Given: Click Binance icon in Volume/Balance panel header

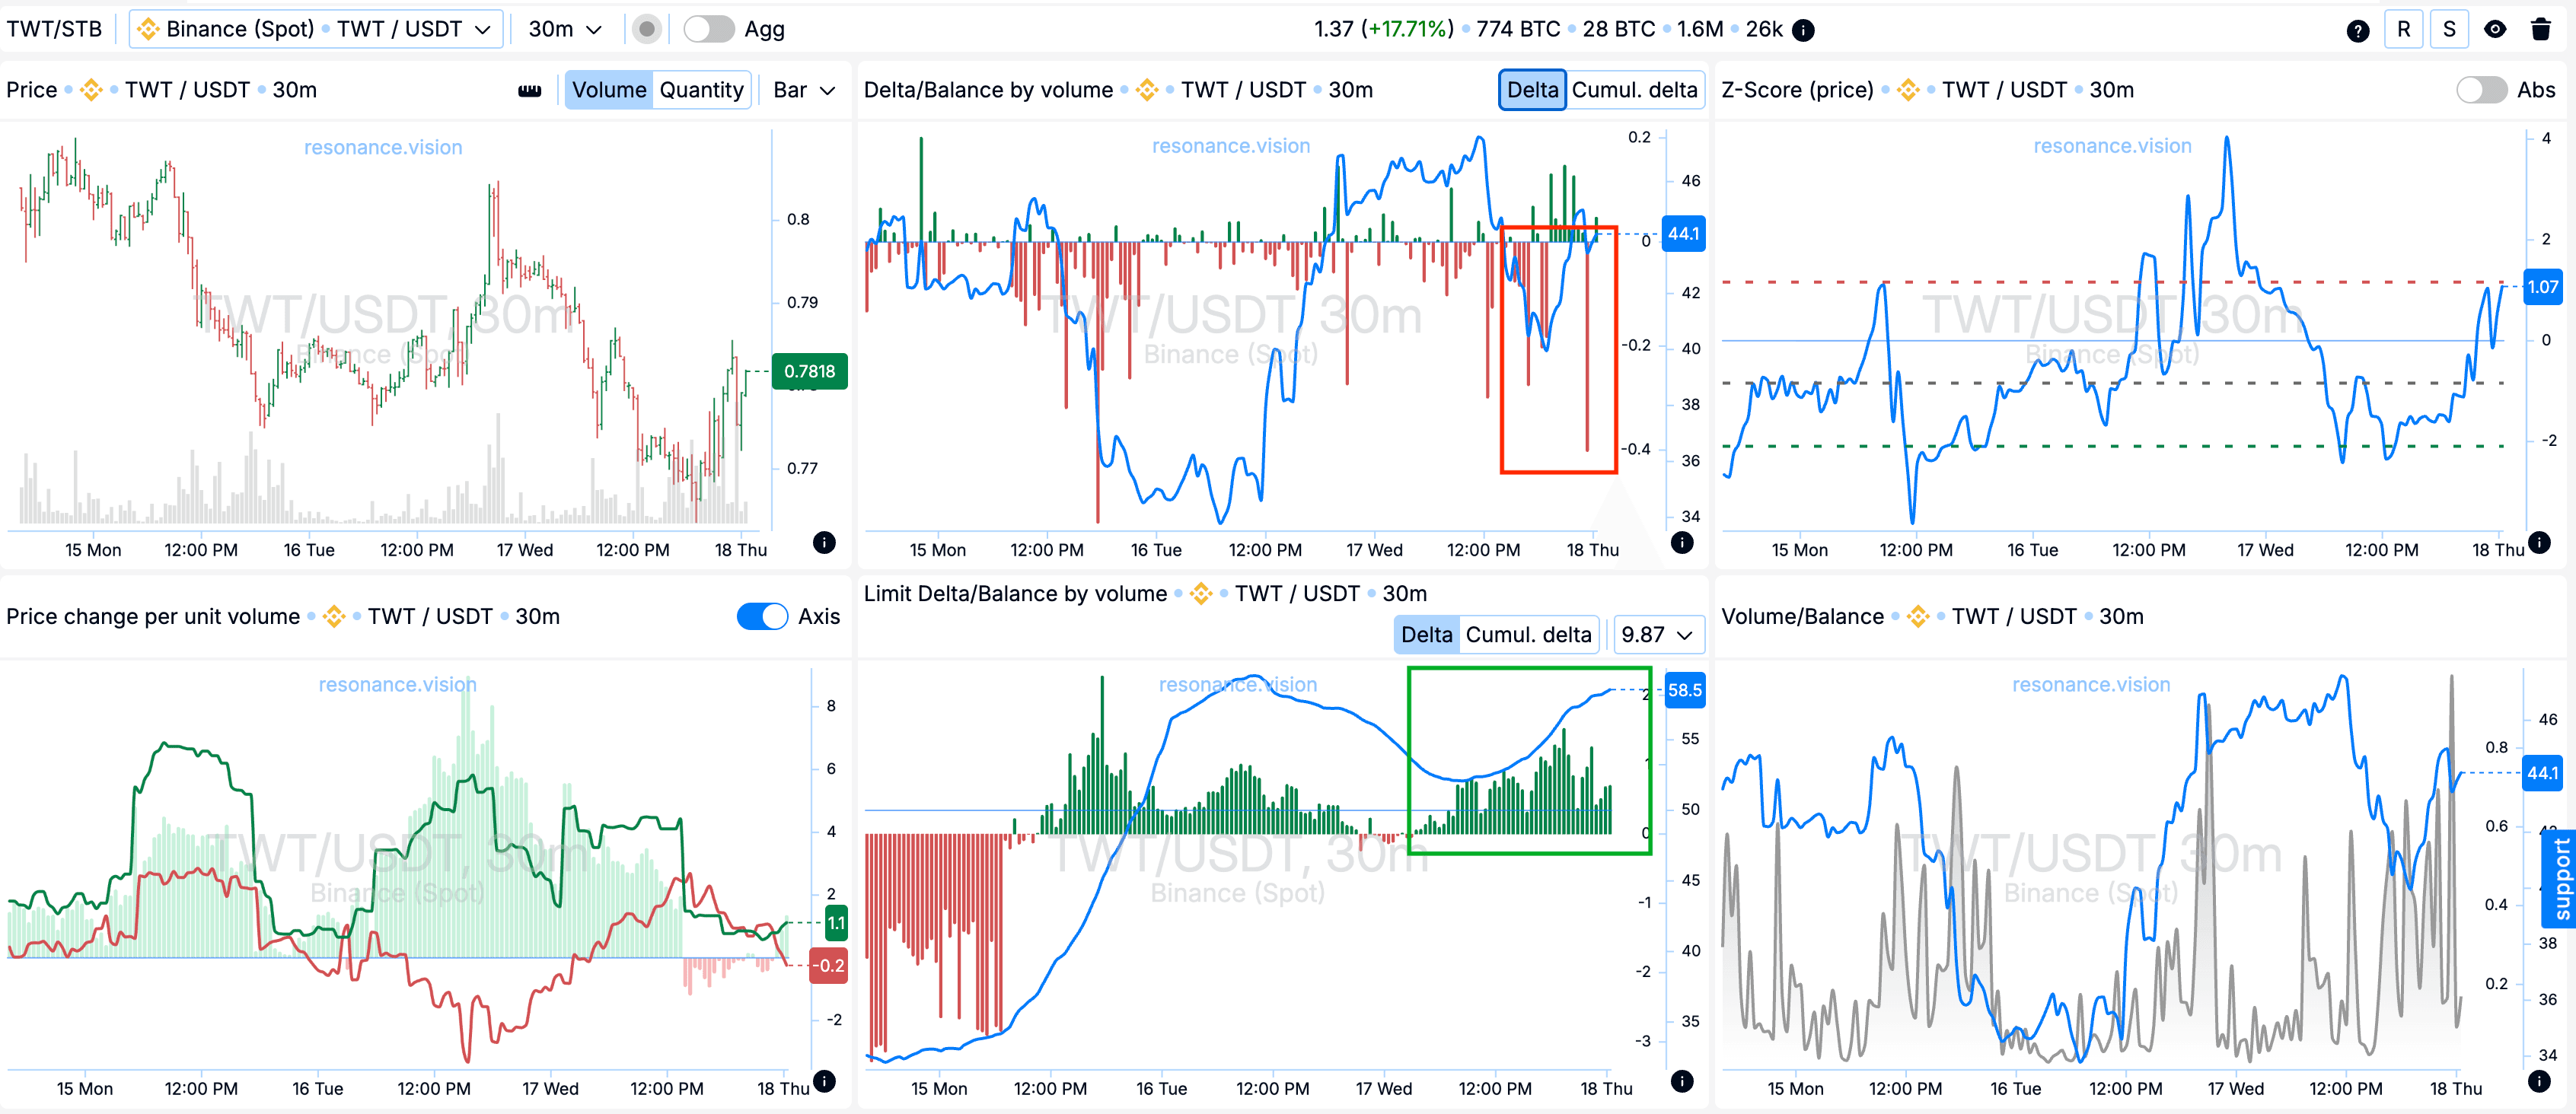Looking at the screenshot, I should (x=1917, y=616).
